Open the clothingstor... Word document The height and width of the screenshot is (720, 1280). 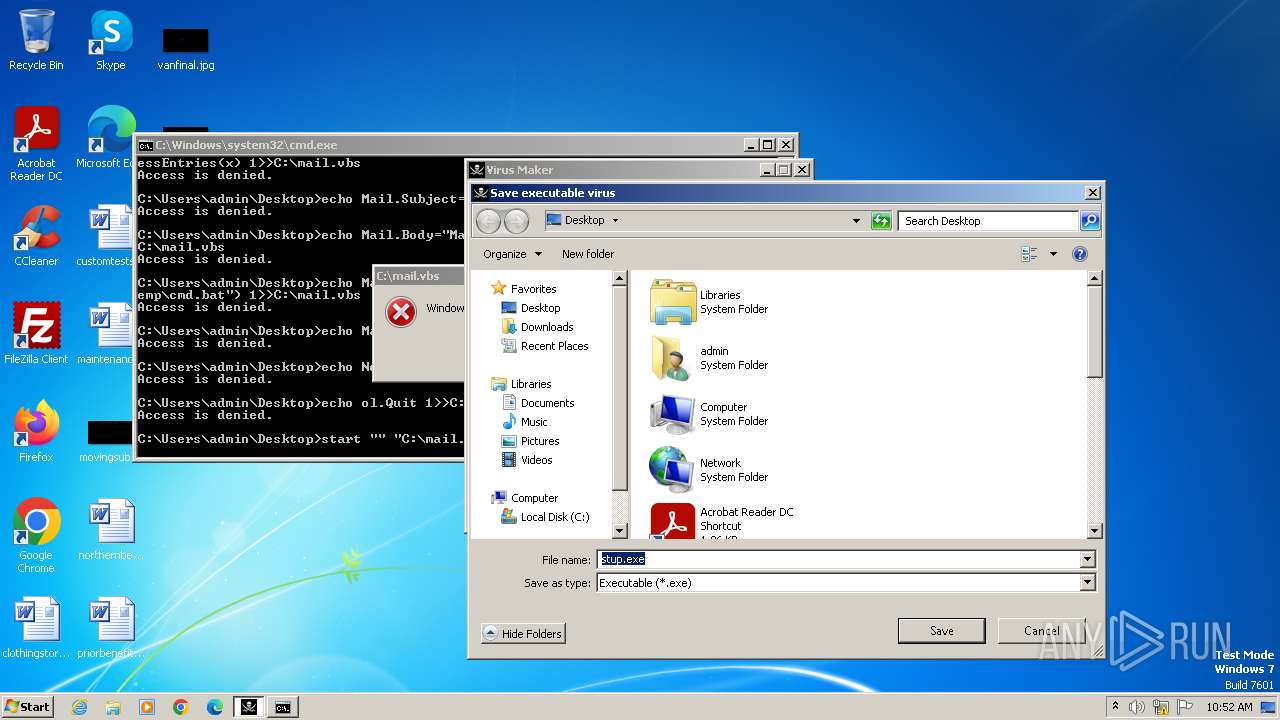coord(36,628)
